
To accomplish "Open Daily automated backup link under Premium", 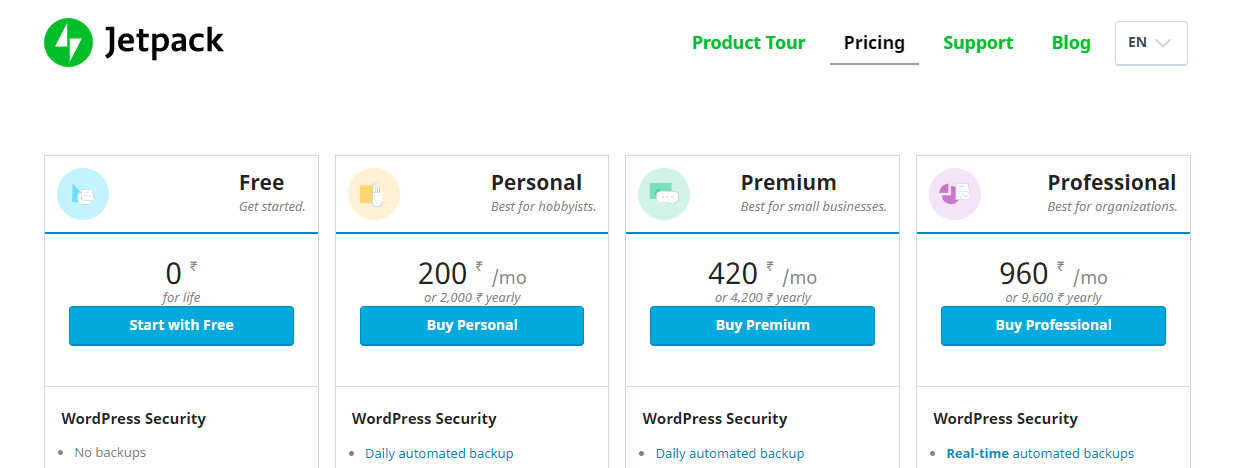I will 730,453.
